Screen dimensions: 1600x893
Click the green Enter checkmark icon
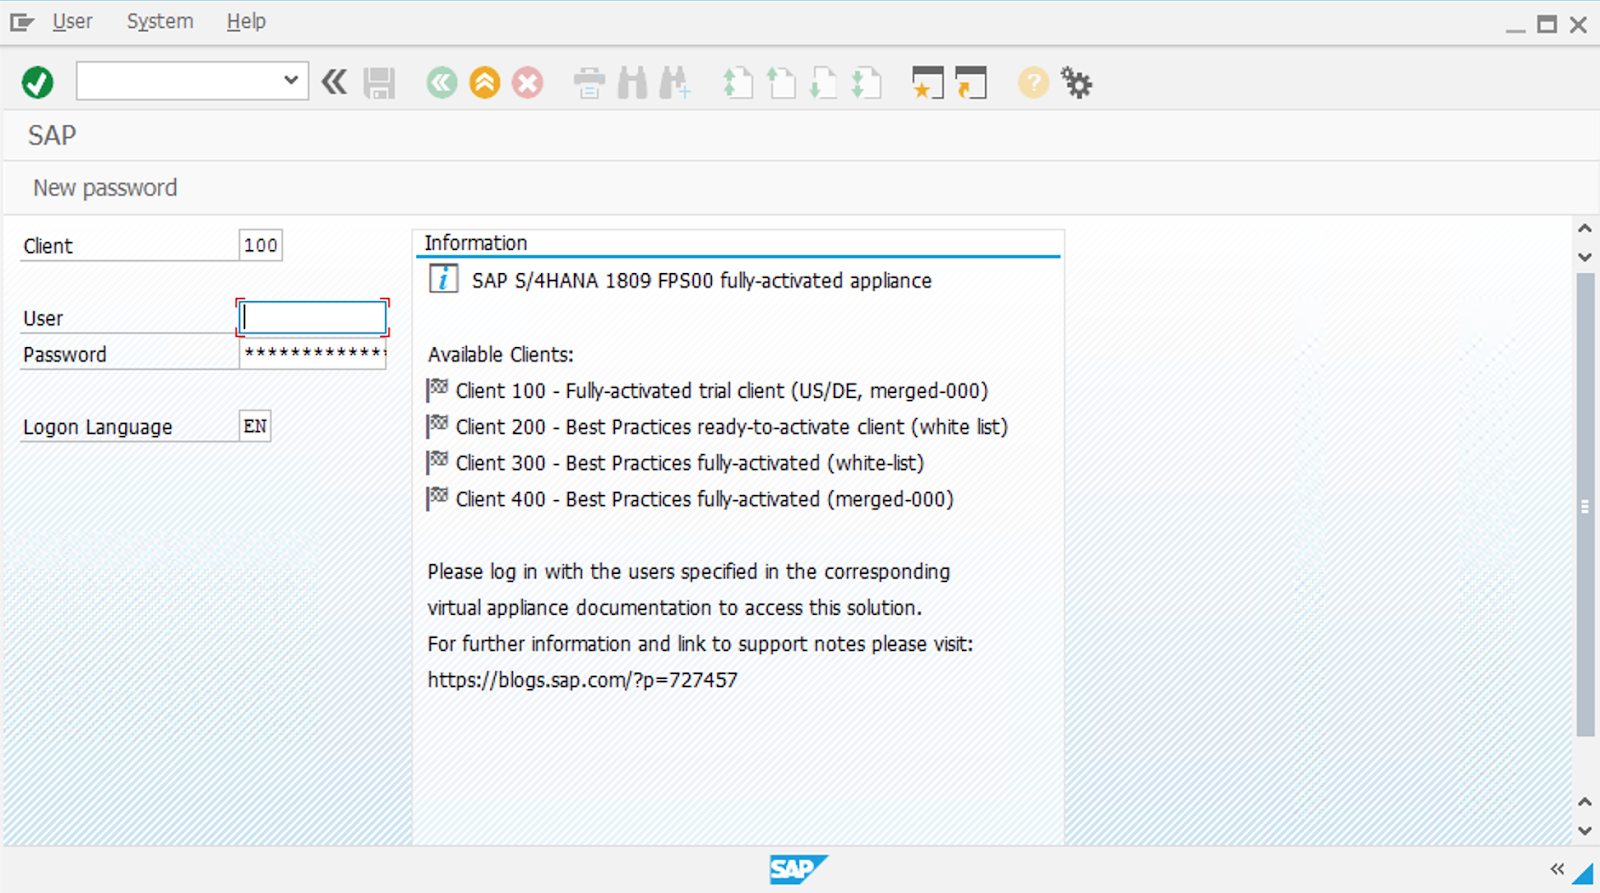coord(38,82)
